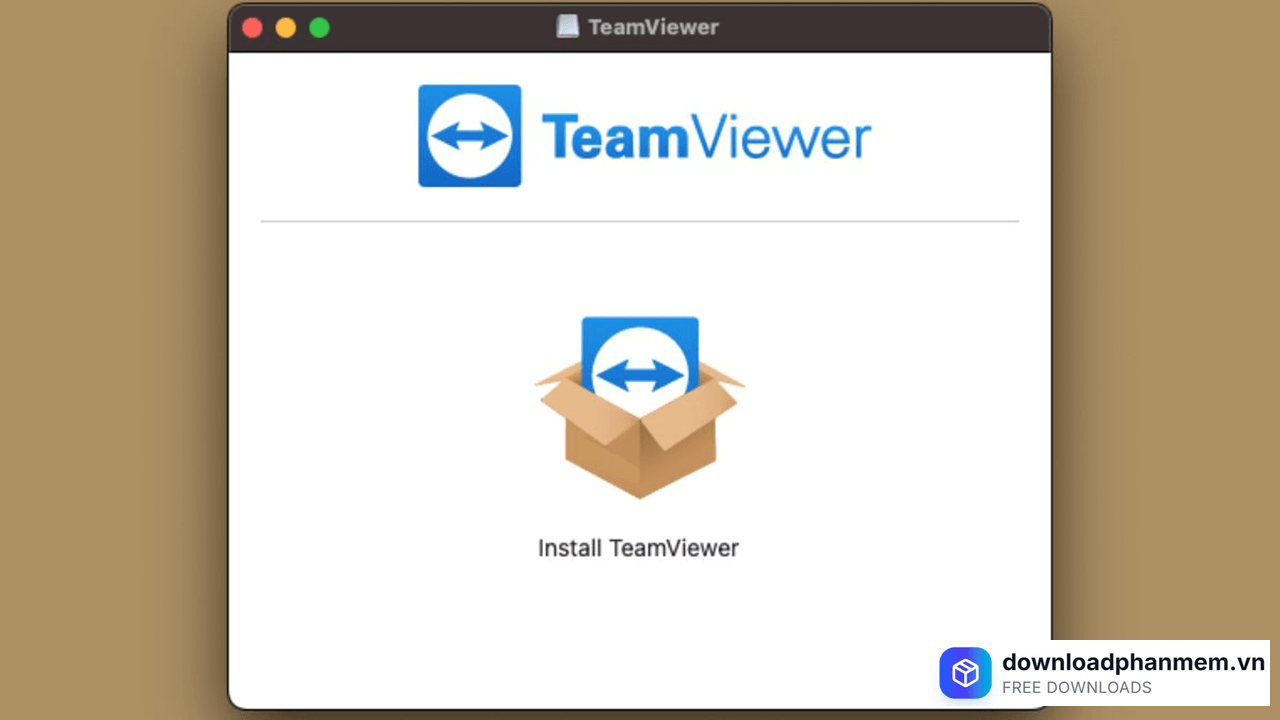The height and width of the screenshot is (720, 1280).
Task: Click the downloadphanmem.vn cube logo icon
Action: click(965, 673)
